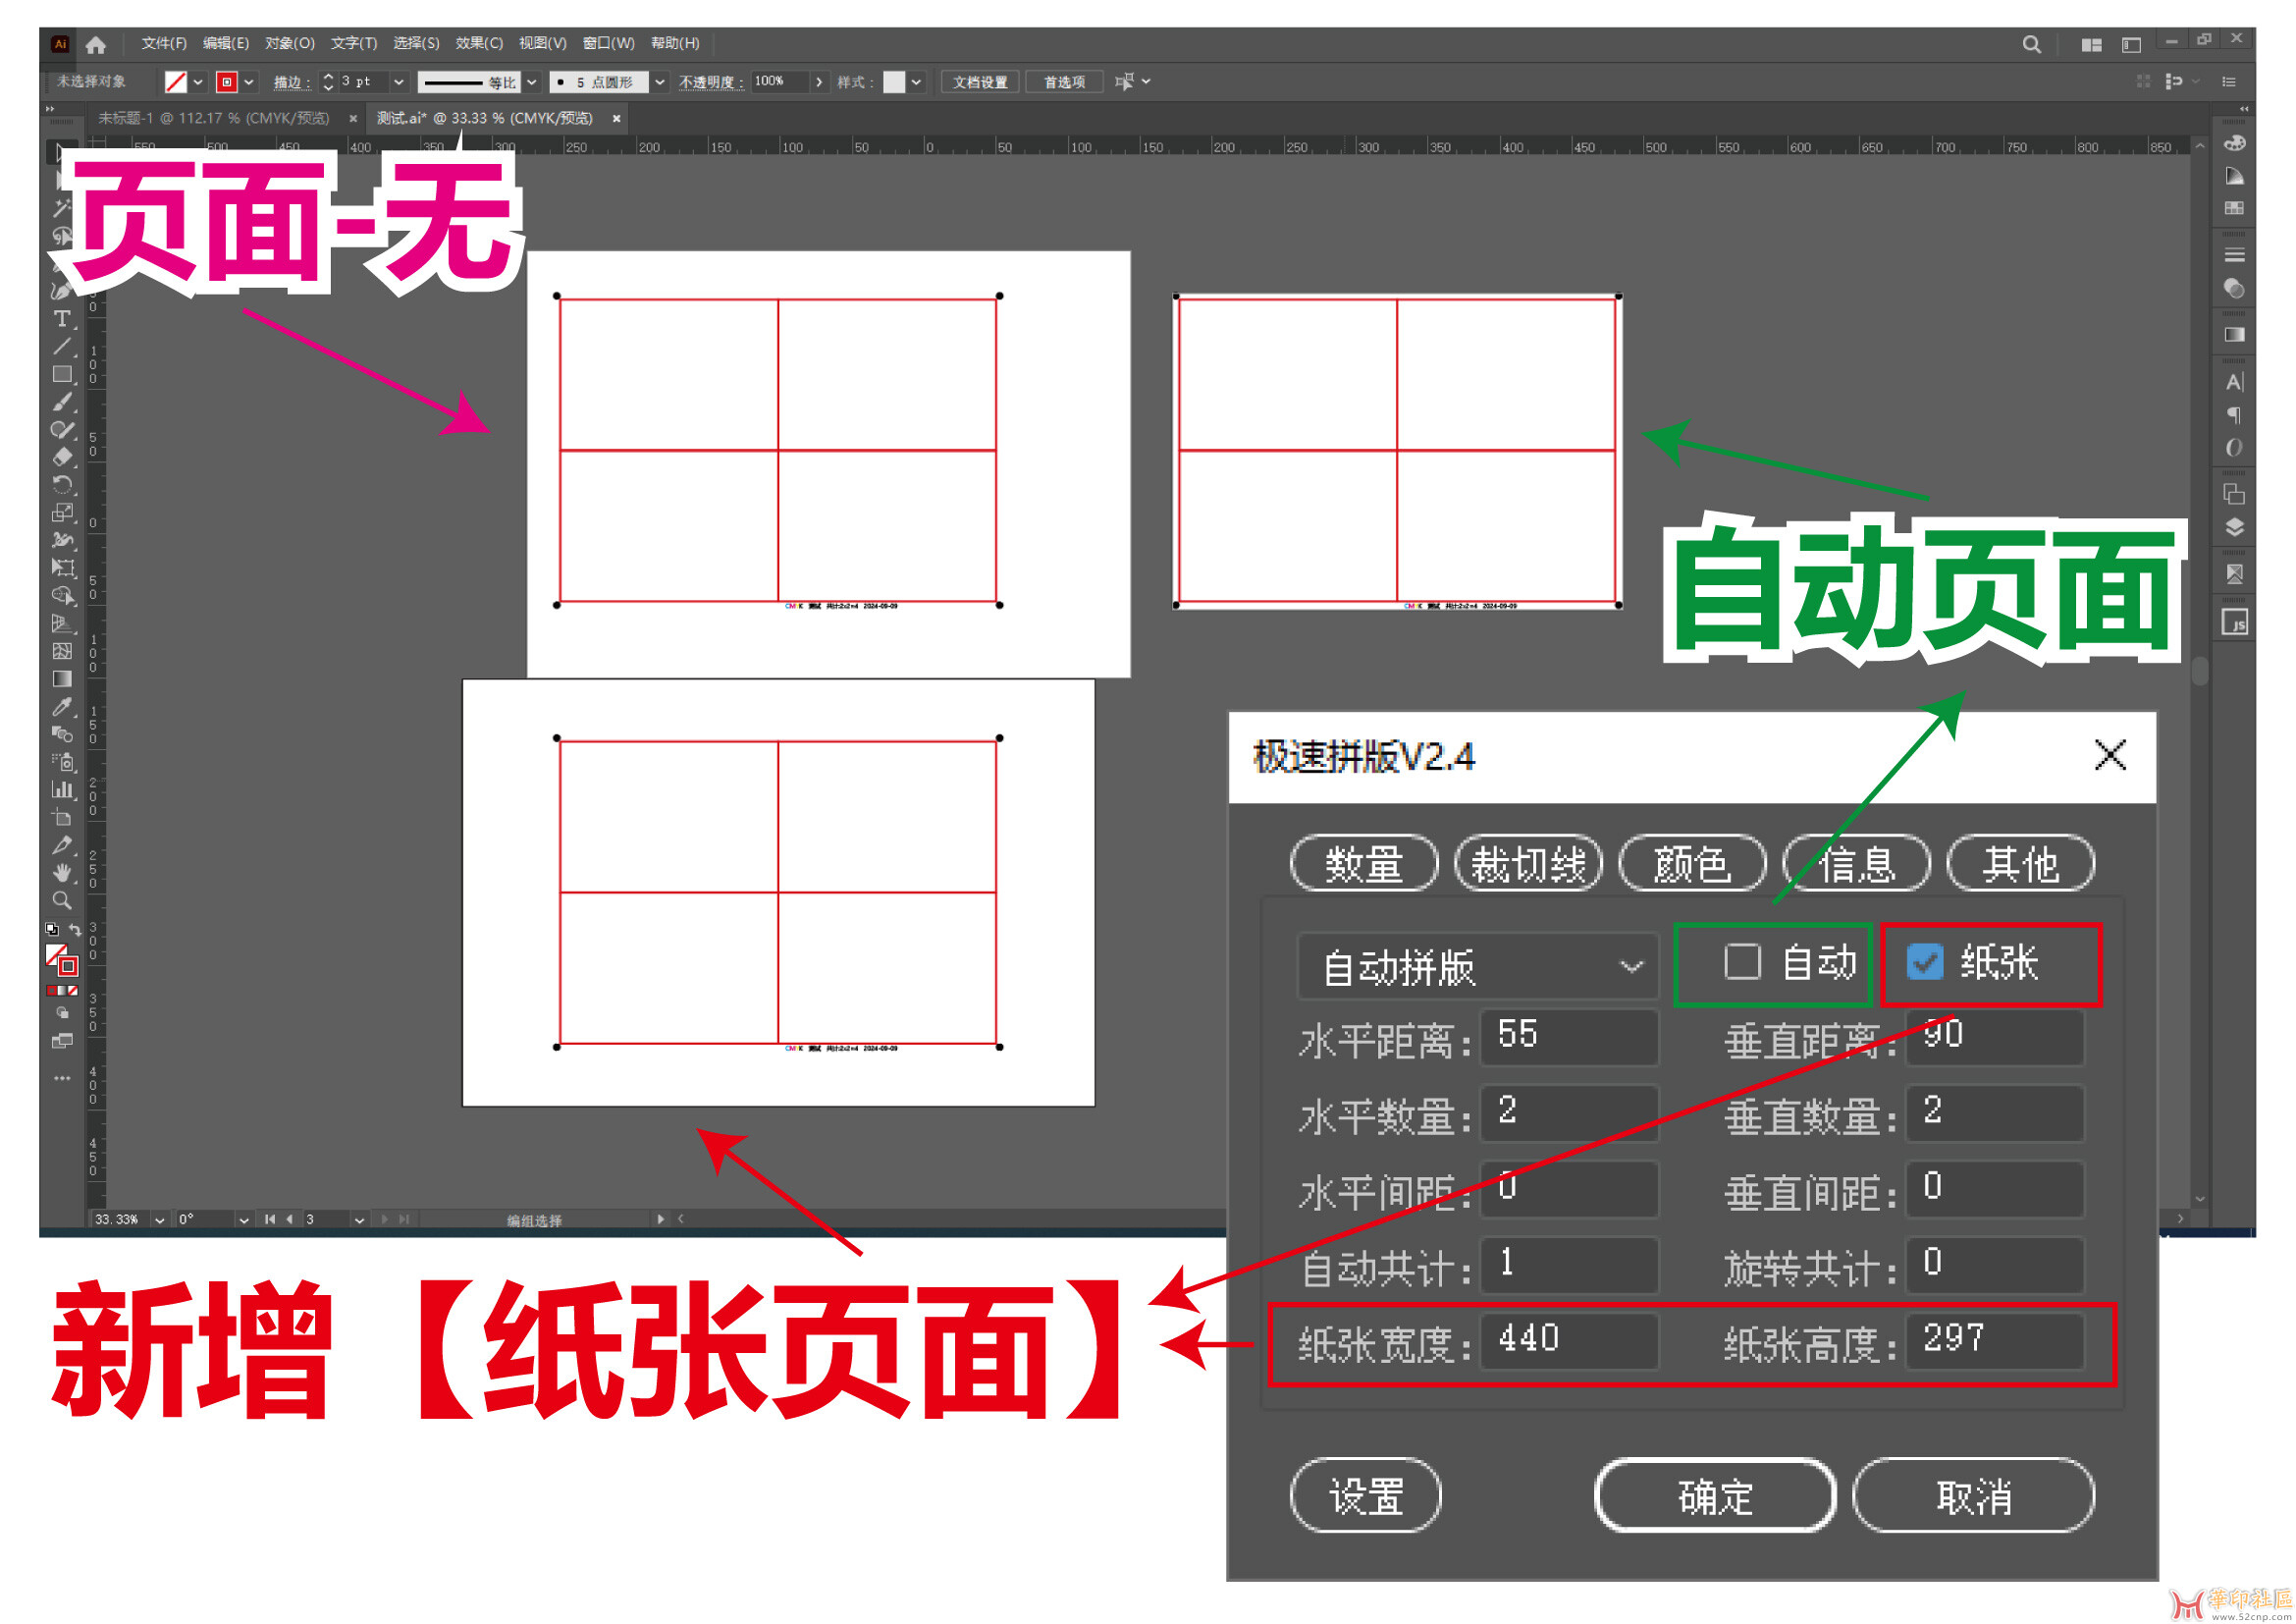The image size is (2296, 1624).
Task: Uncheck the 纸张 checkbox
Action: tap(1925, 963)
